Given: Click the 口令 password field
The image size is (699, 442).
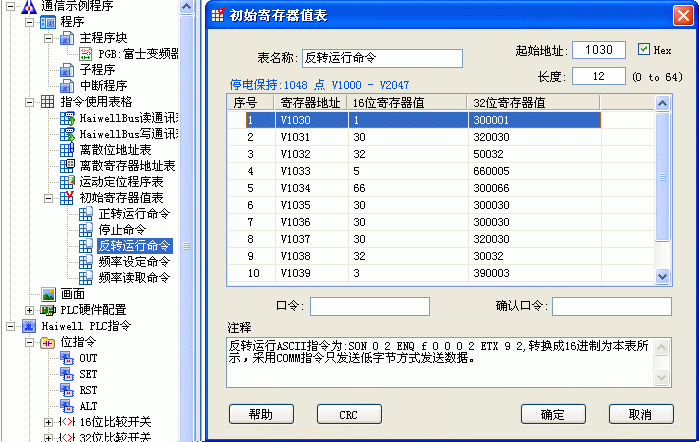Looking at the screenshot, I should pos(370,306).
